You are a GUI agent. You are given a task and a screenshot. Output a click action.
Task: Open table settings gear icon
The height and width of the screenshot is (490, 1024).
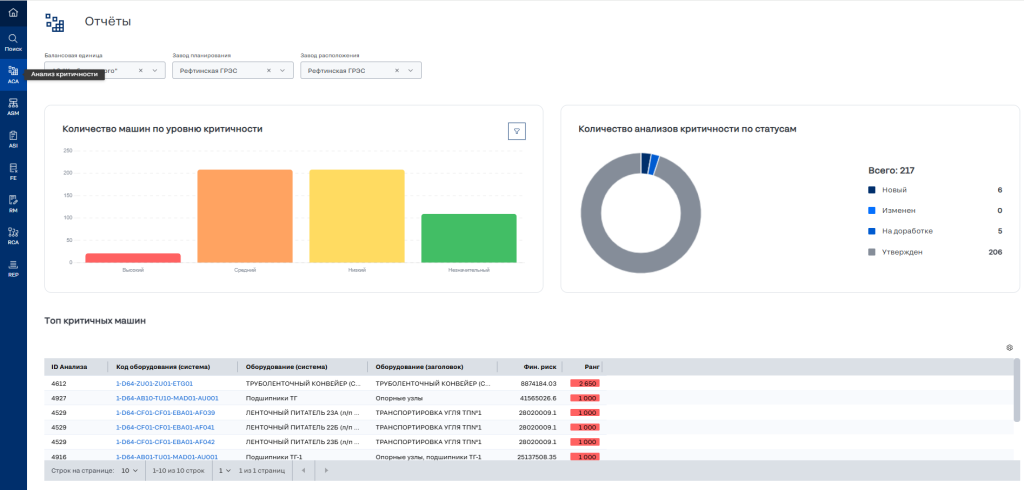tap(1009, 347)
